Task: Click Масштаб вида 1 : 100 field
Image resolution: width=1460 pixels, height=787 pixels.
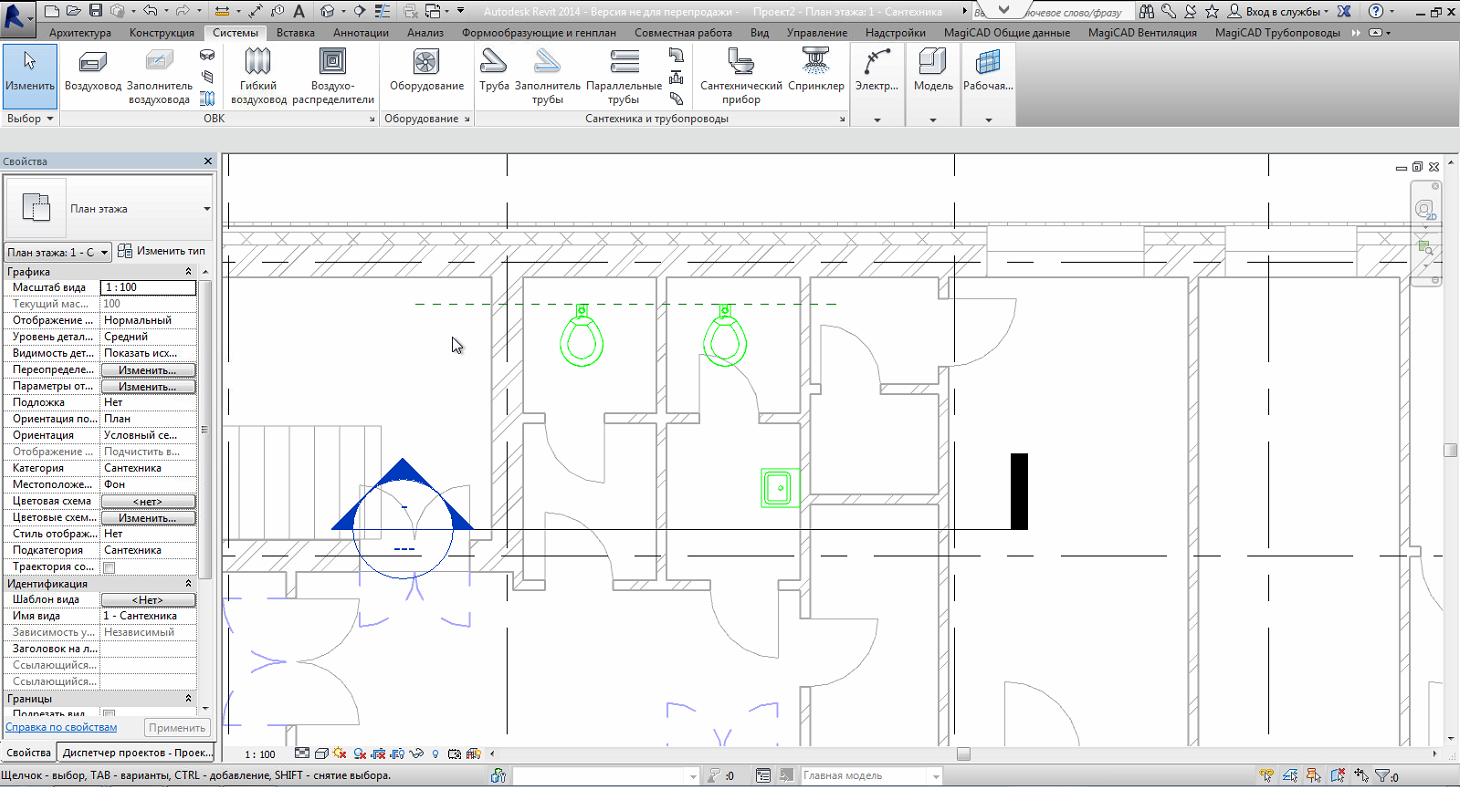Action: (148, 288)
